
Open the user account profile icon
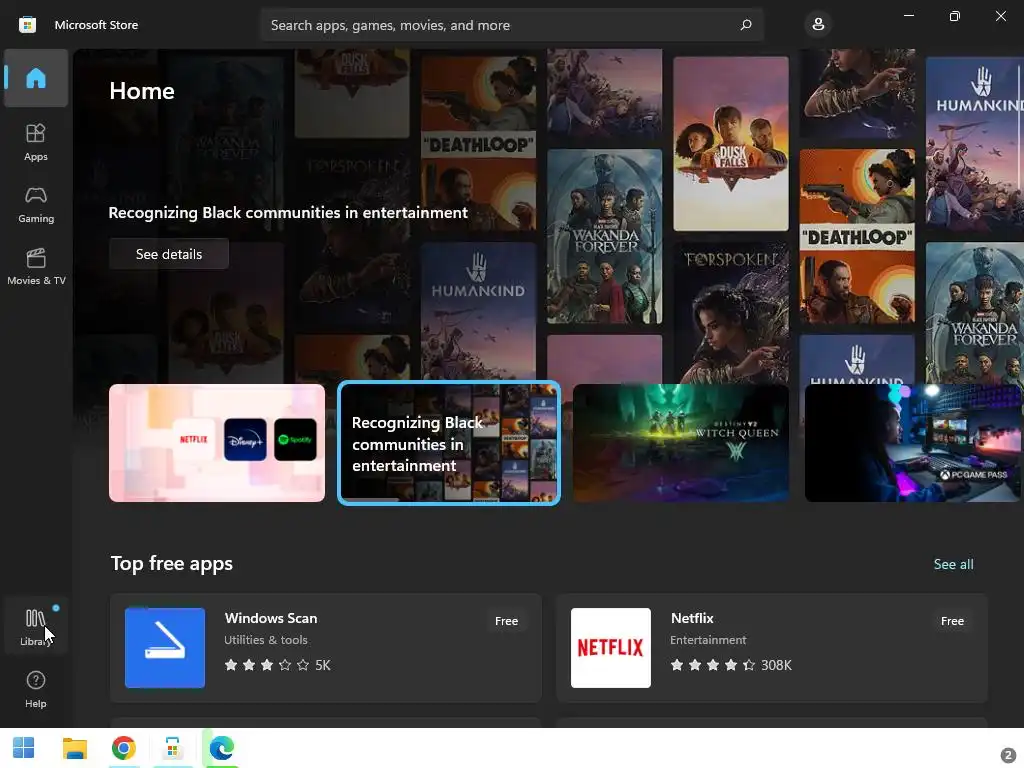[818, 25]
